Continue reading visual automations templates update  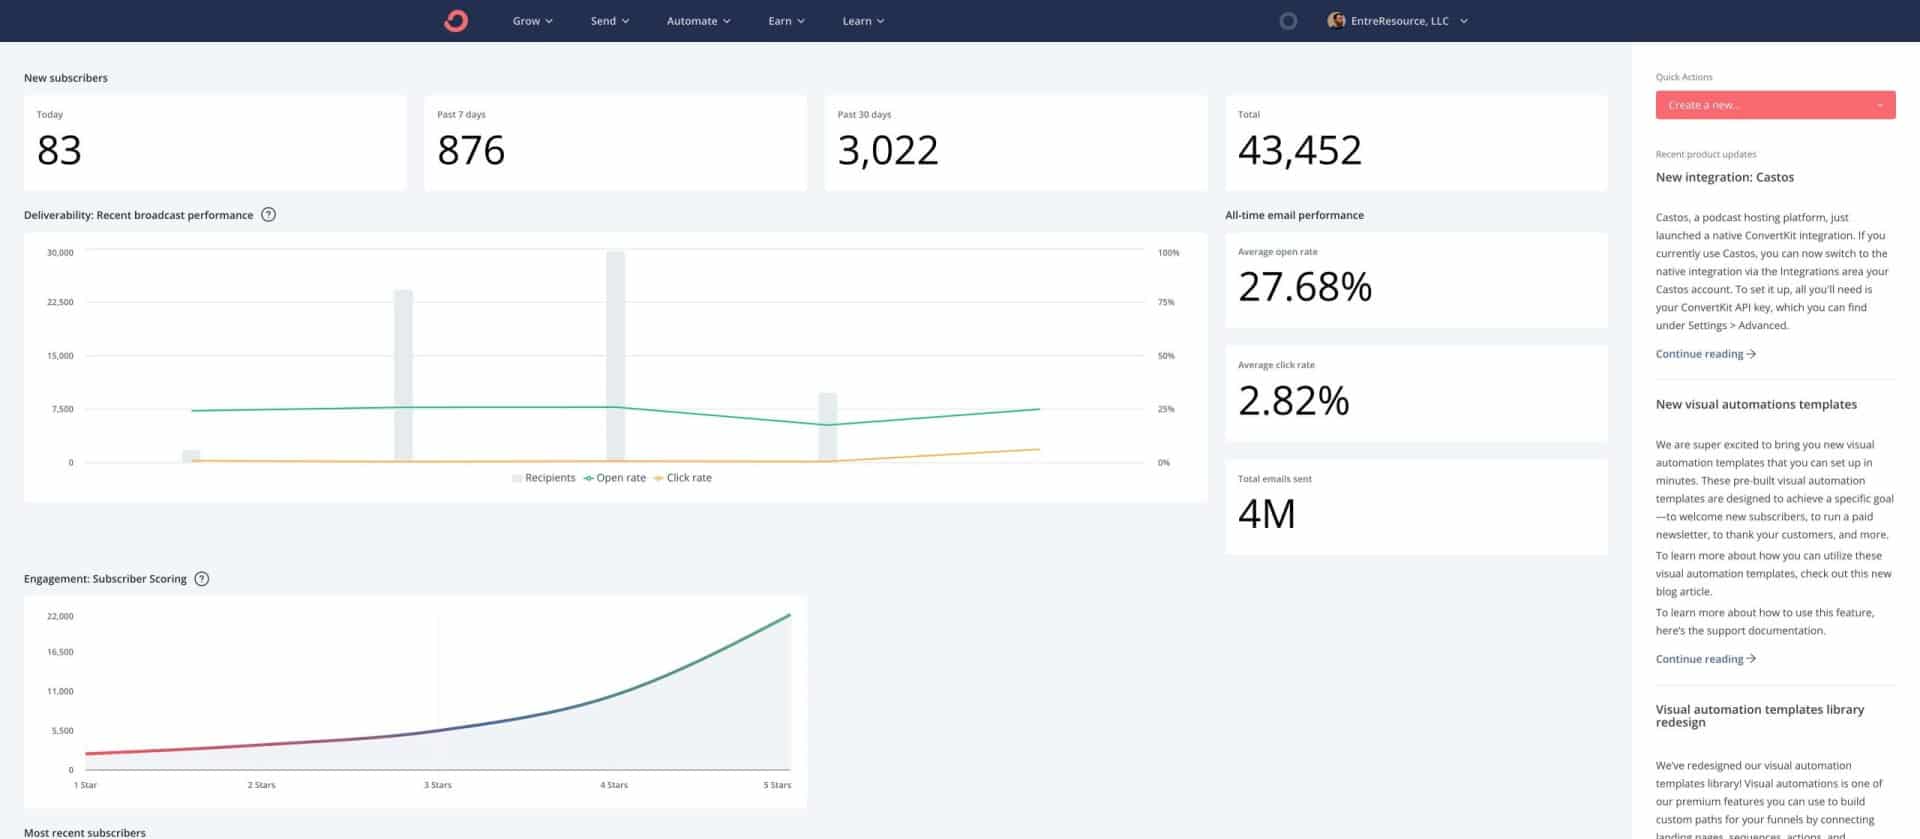pos(1705,659)
